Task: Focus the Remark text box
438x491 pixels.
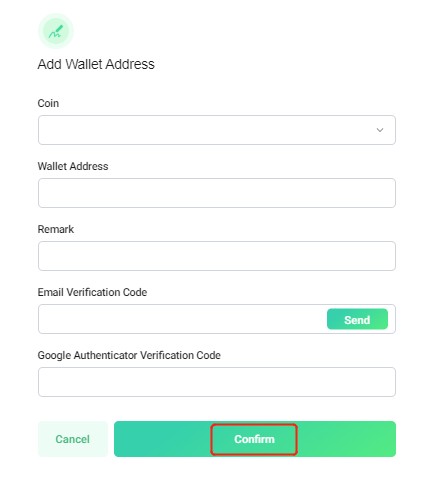Action: tap(217, 256)
